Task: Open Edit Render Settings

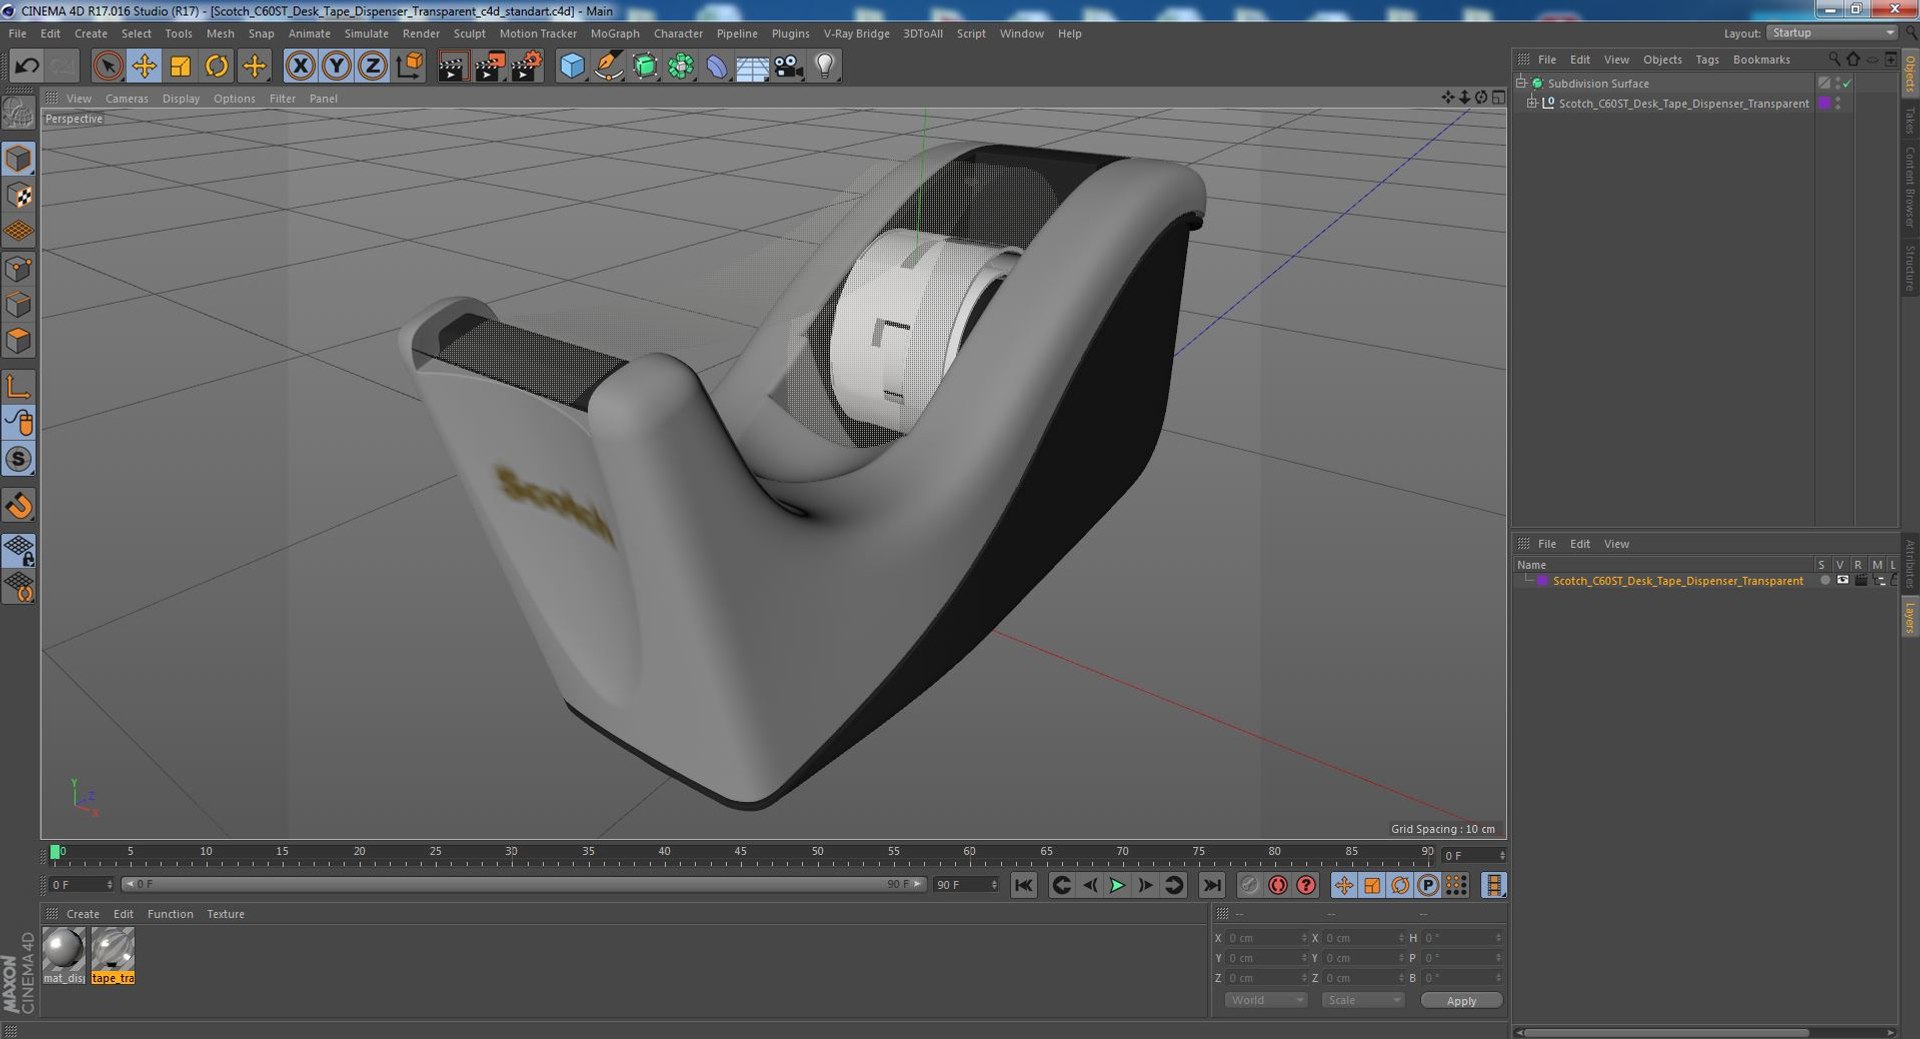Action: tap(526, 66)
